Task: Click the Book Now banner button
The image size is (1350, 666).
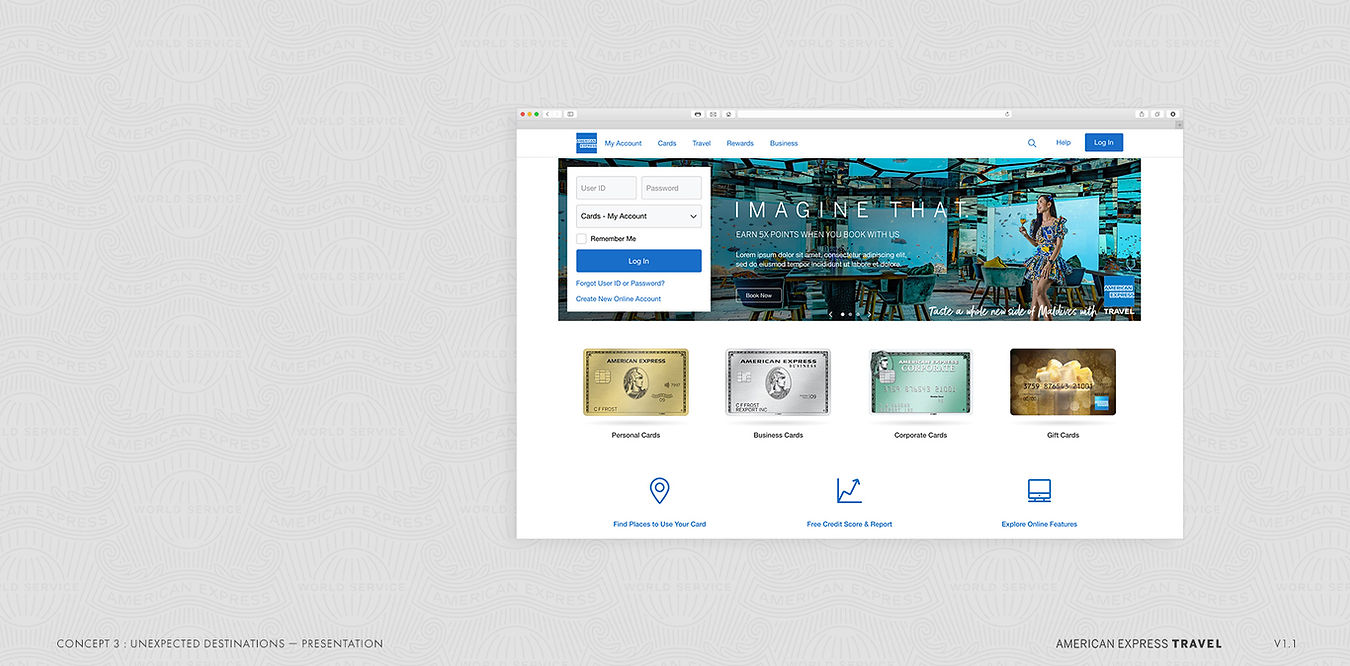Action: 759,295
